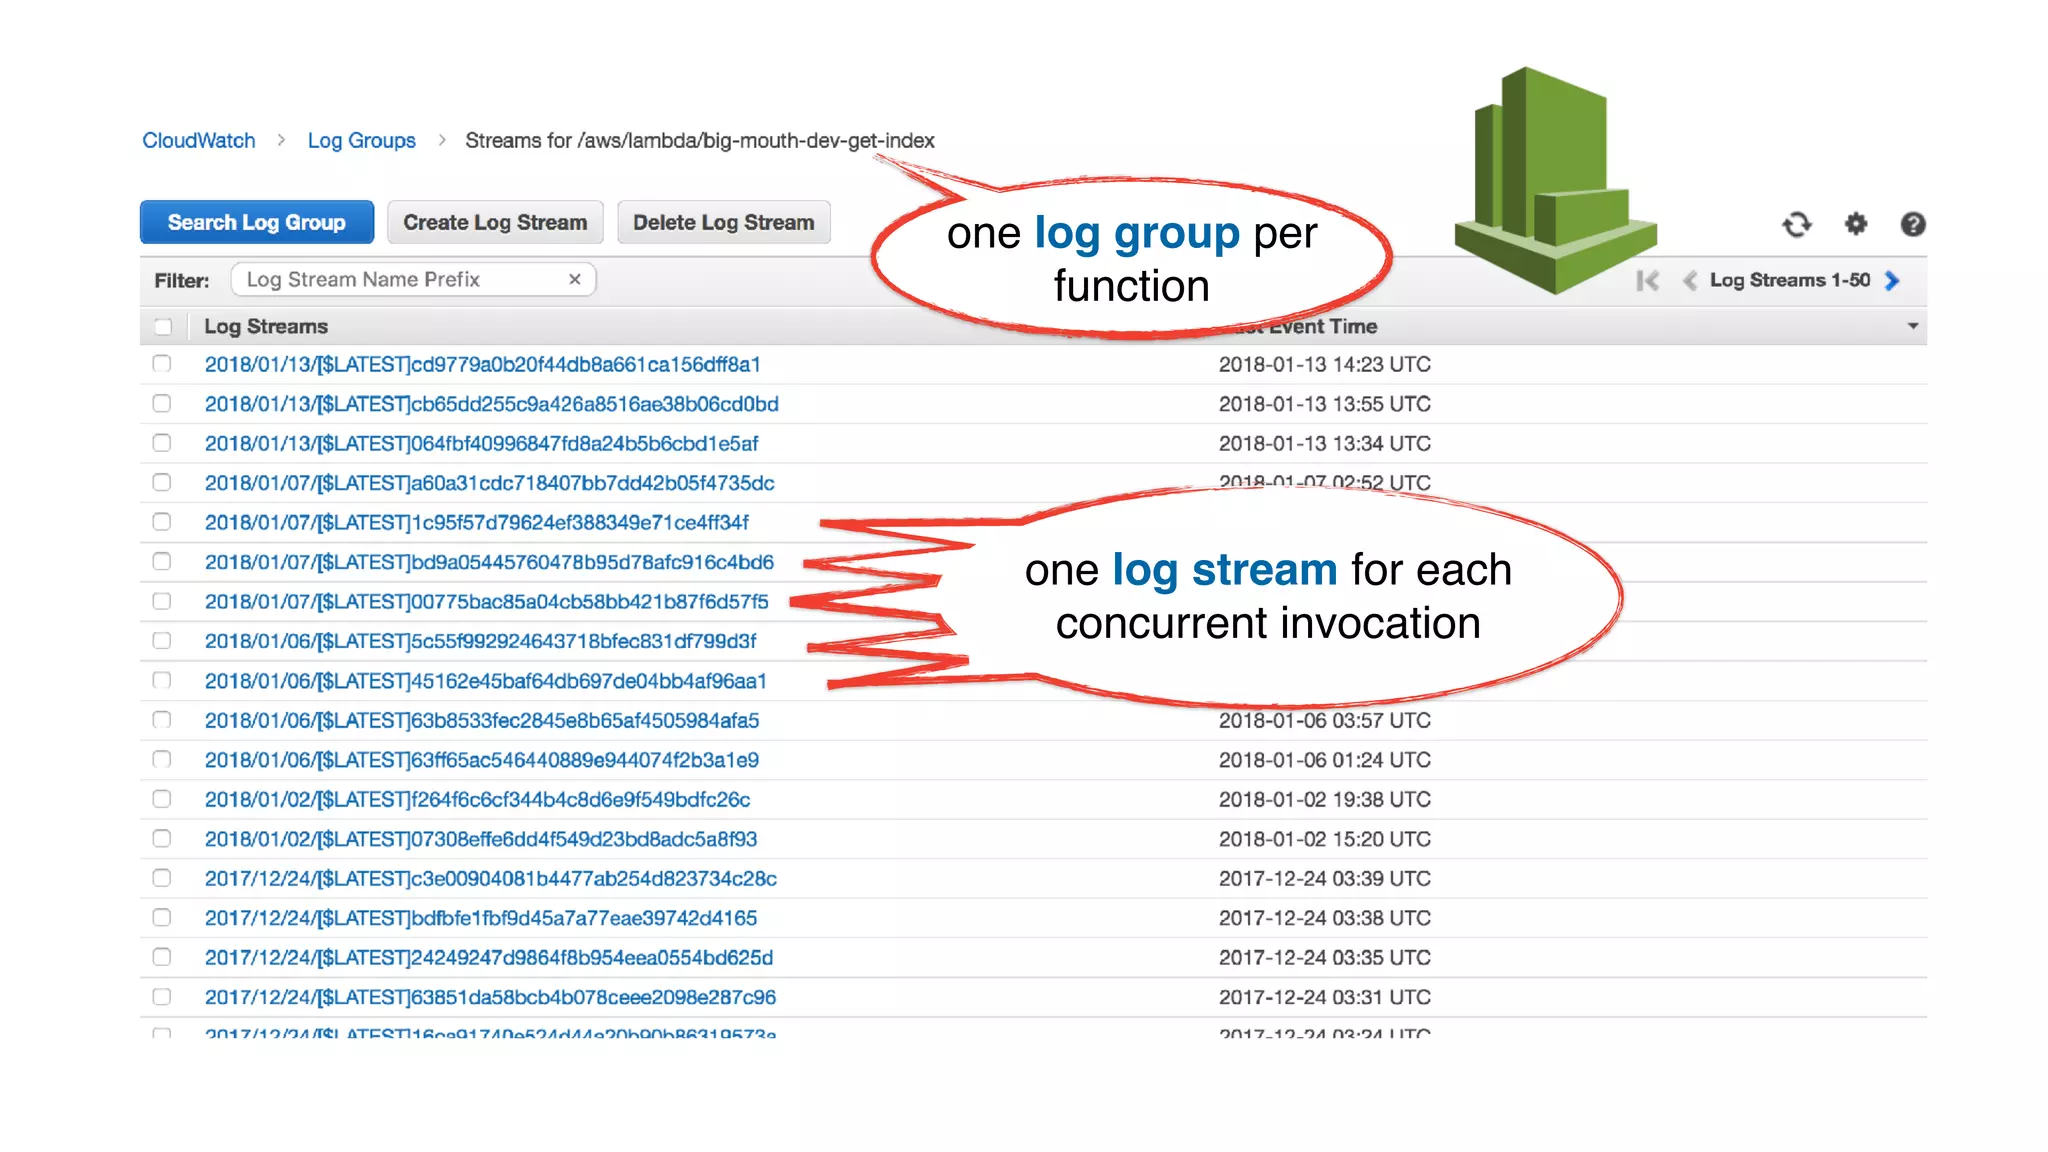2048x1152 pixels.
Task: Check the box for stream 064fbf40996847fd8a24b5b6cbd1e5af
Action: click(x=162, y=442)
